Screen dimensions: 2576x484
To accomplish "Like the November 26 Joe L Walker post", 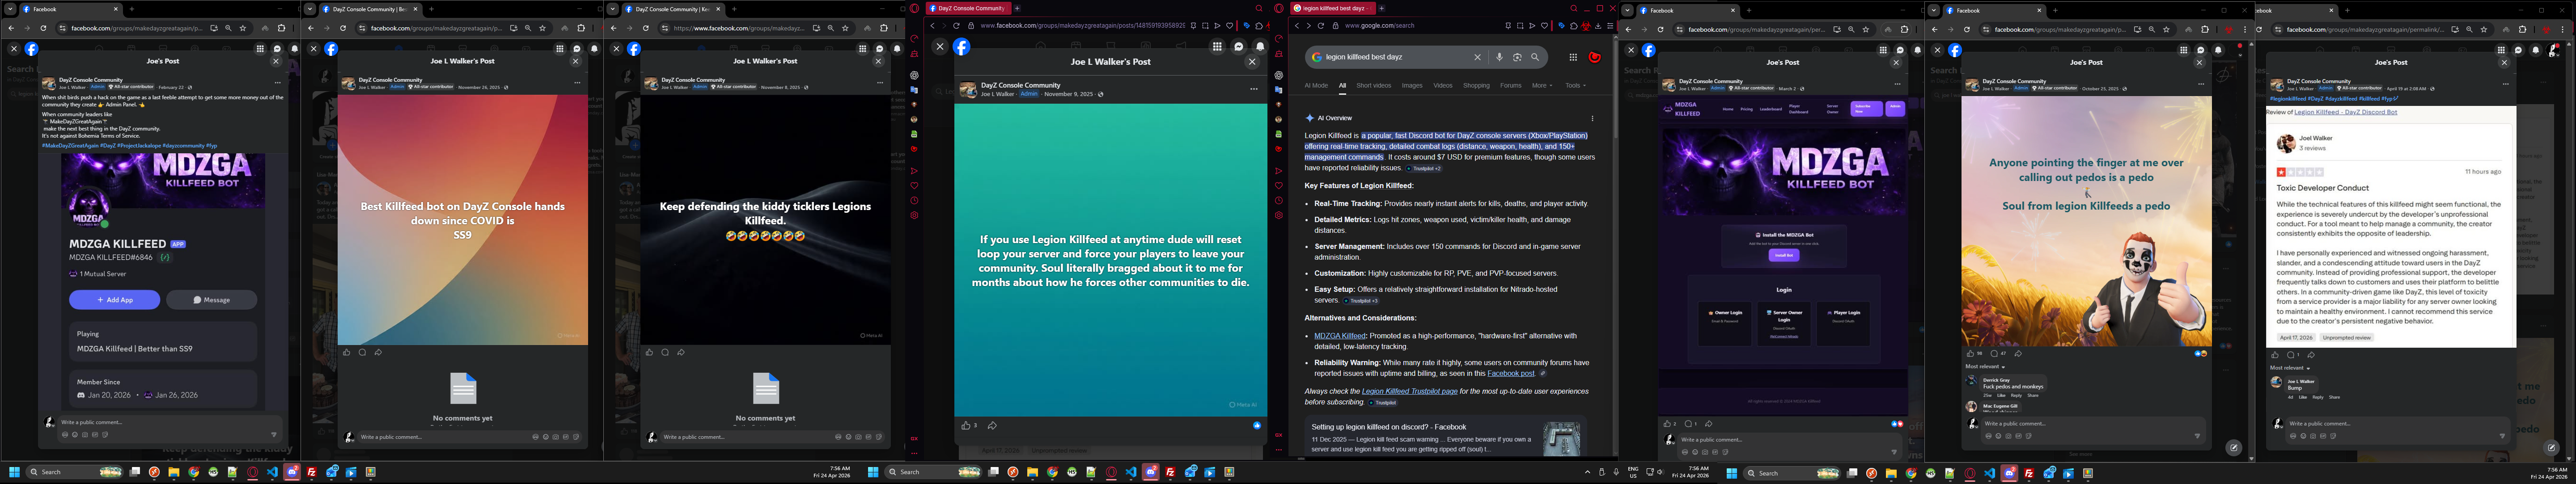I will coord(347,352).
